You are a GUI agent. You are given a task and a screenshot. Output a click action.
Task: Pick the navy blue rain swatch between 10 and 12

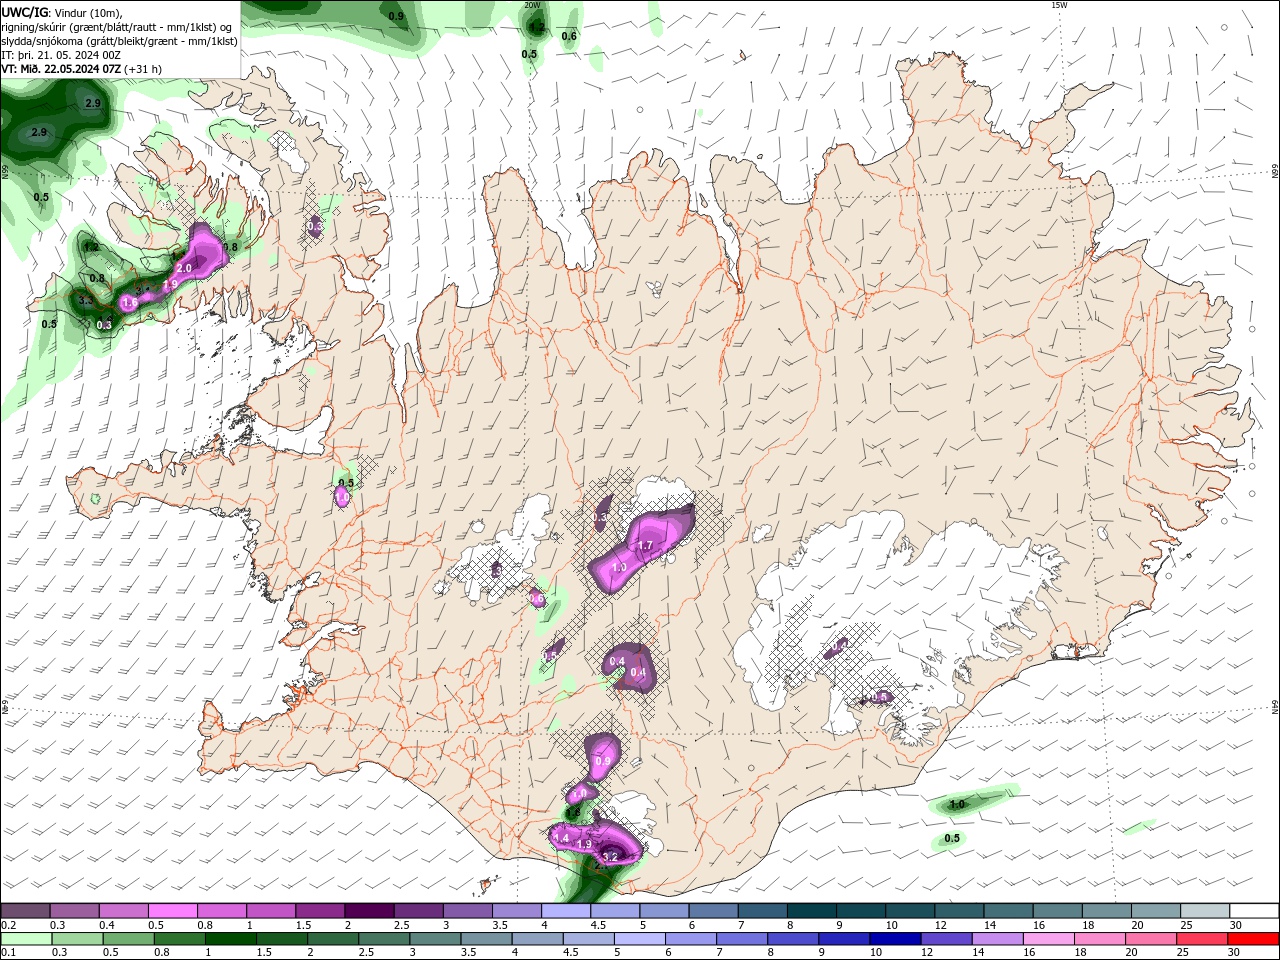[893, 939]
